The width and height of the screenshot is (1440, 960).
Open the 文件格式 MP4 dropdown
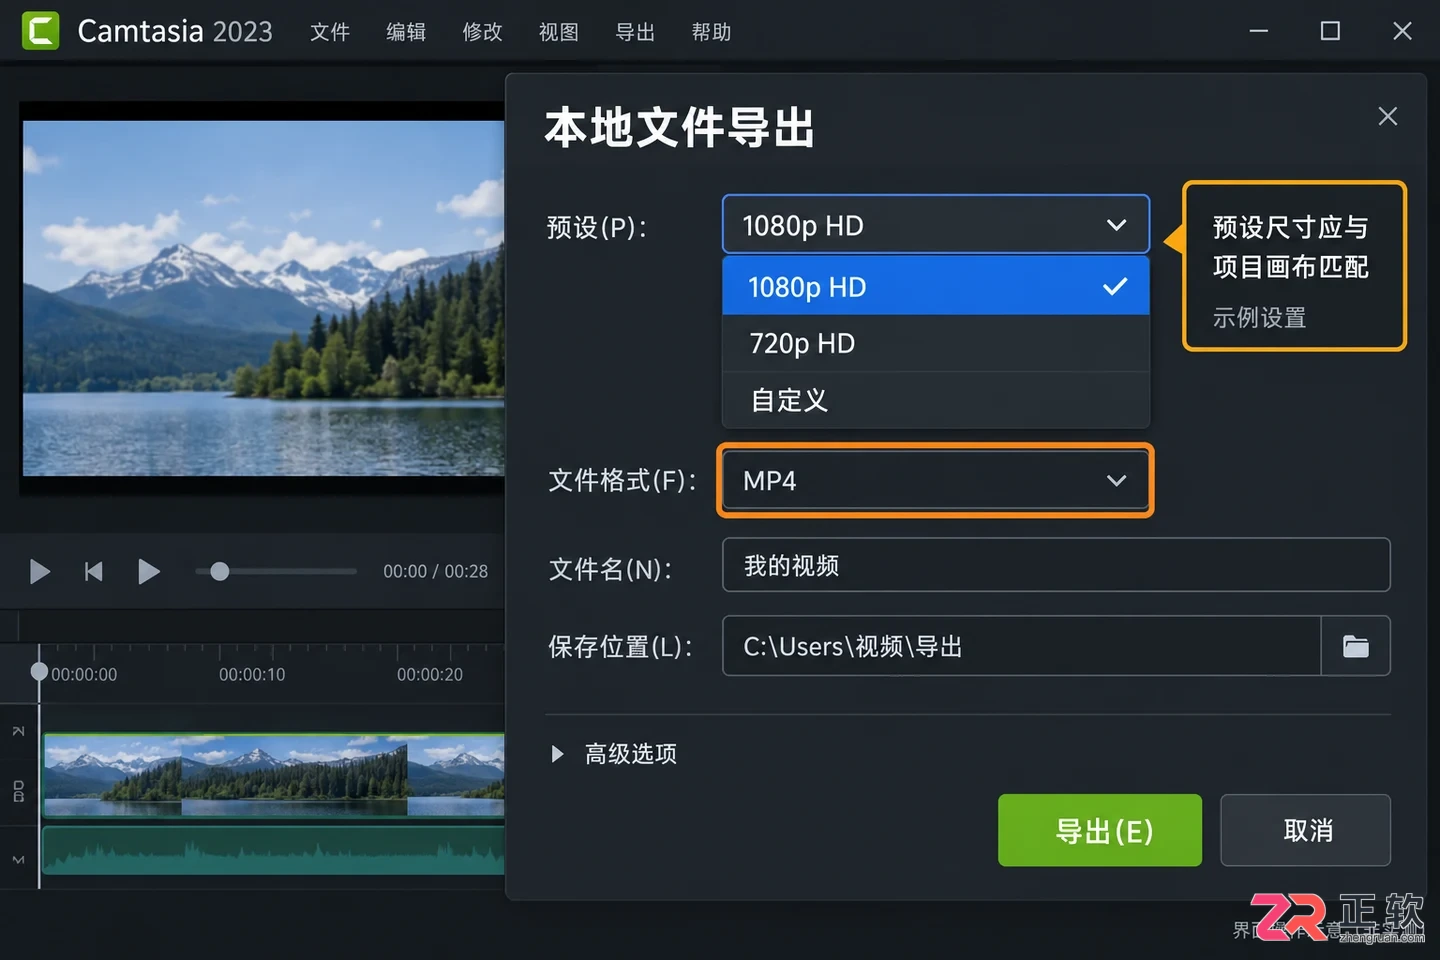pos(935,480)
